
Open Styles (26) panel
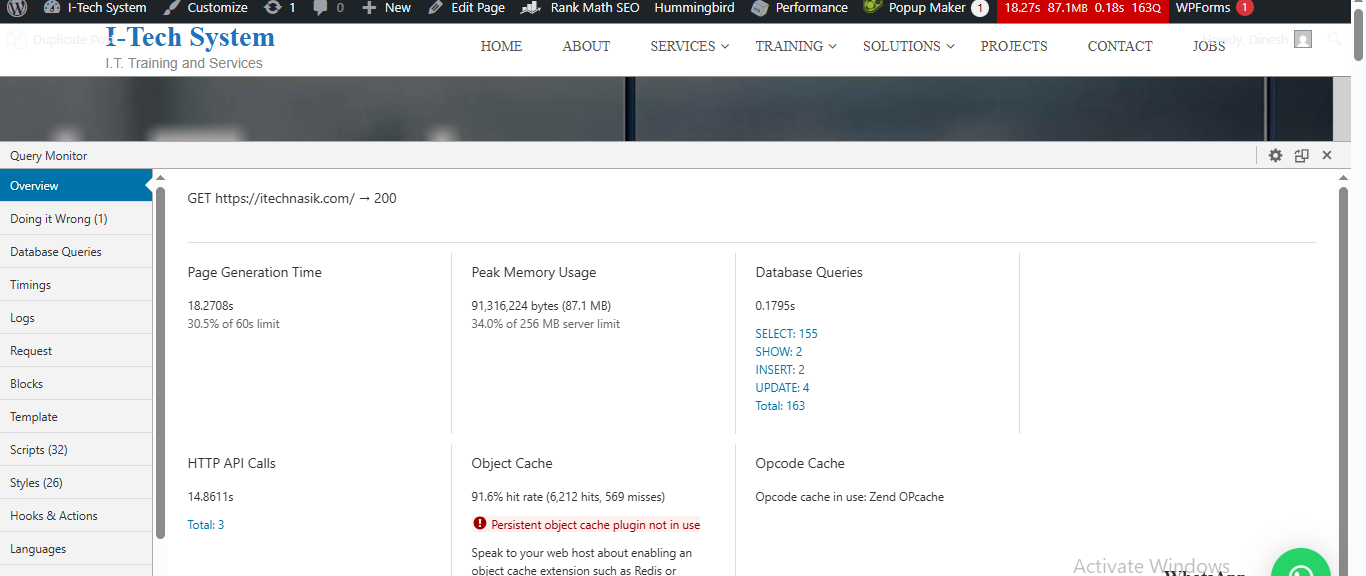point(76,482)
